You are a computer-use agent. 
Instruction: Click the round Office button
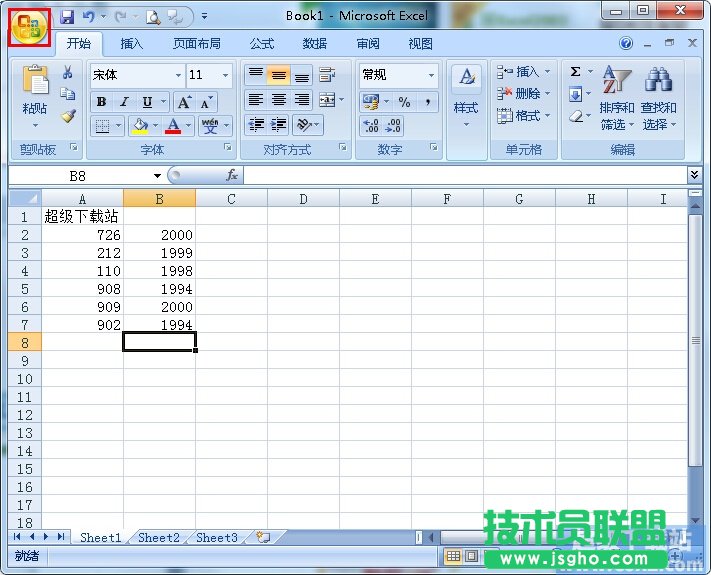click(29, 27)
